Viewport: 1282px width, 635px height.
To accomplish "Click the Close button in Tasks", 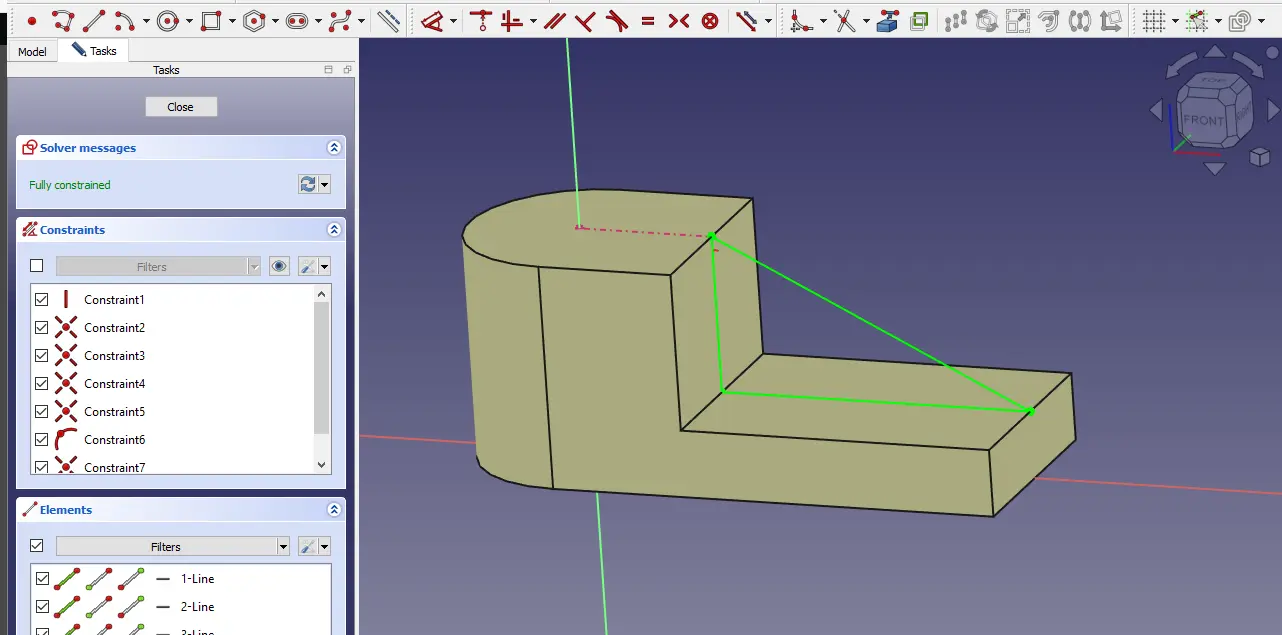I will point(181,107).
